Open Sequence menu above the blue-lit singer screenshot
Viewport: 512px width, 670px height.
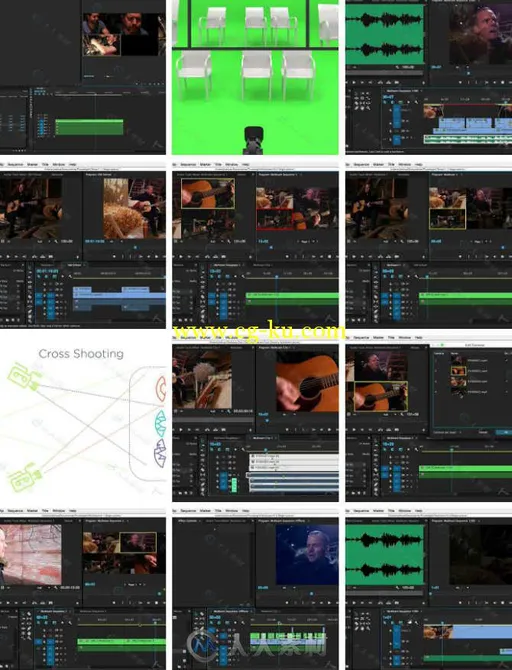pos(188,511)
